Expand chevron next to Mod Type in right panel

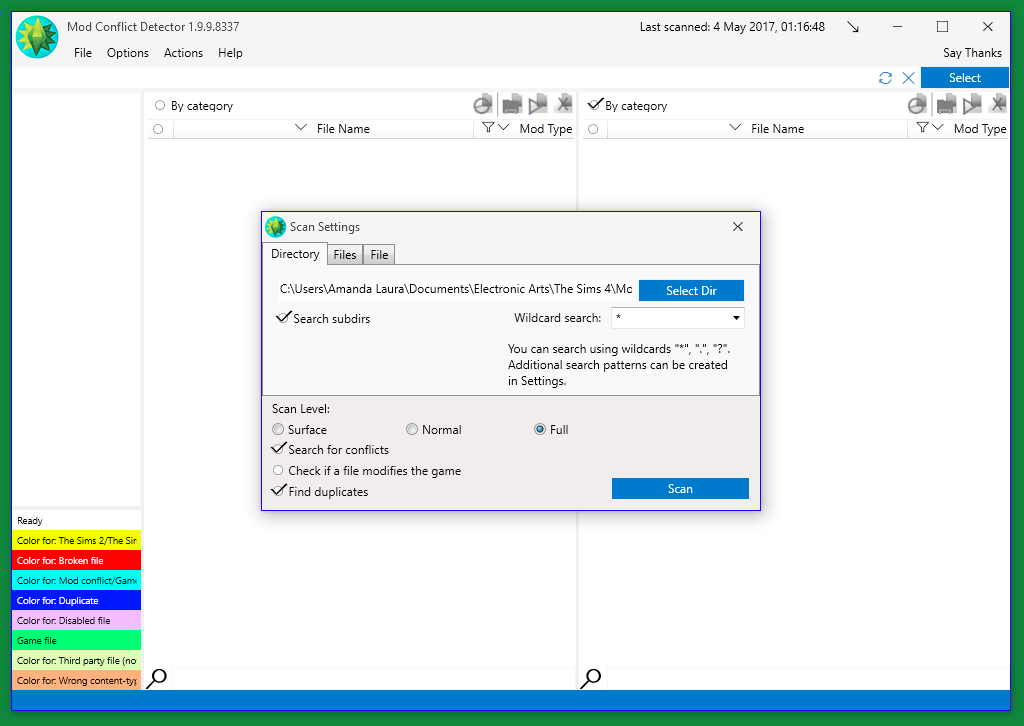938,127
